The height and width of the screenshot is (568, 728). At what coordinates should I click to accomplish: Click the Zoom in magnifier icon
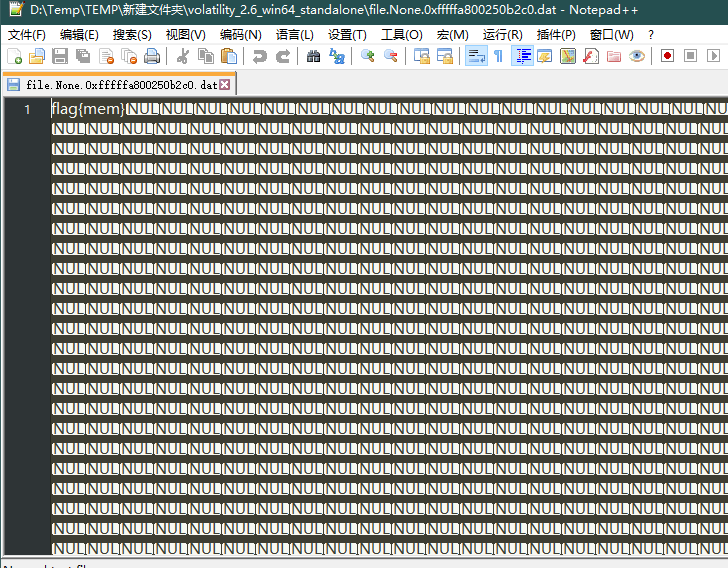[367, 56]
